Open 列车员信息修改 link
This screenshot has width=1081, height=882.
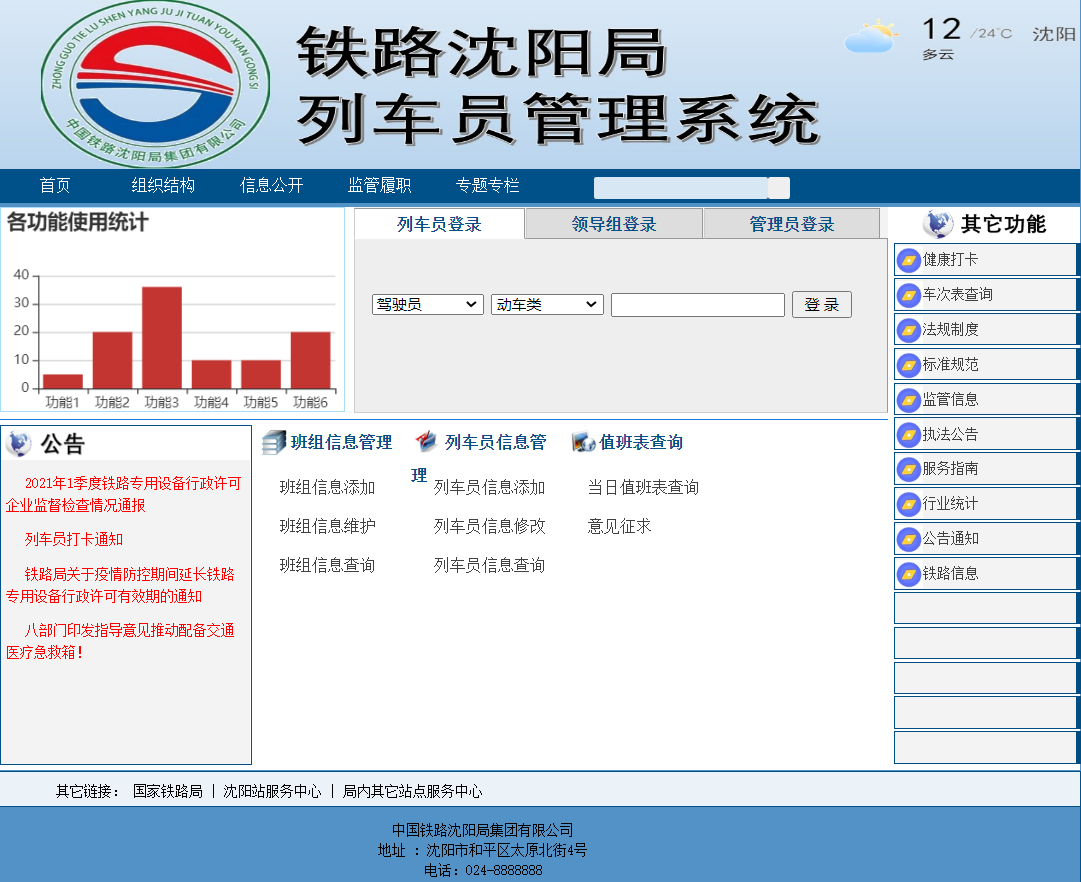[x=489, y=526]
